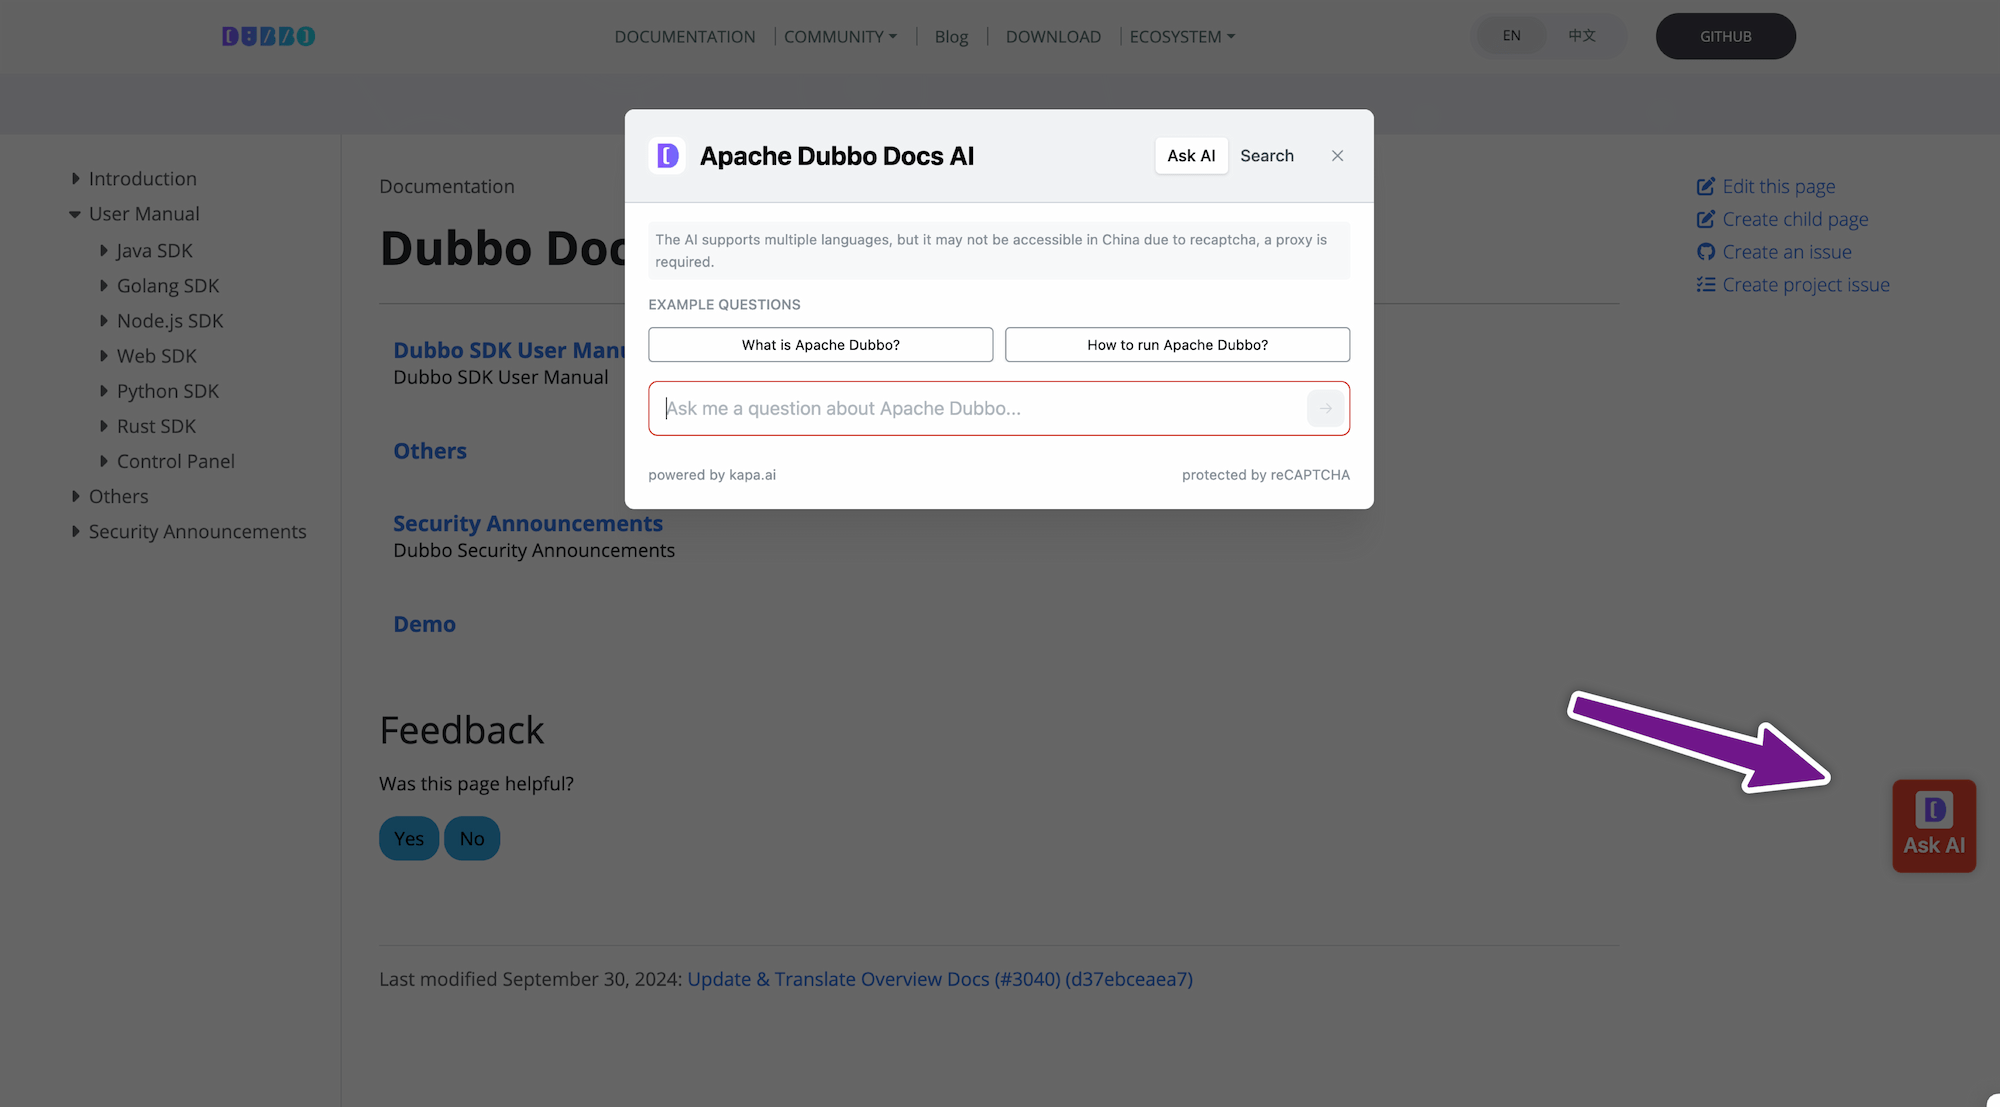Expand the Security Announcements sidebar arrow
Viewport: 2000px width, 1107px height.
click(x=75, y=531)
